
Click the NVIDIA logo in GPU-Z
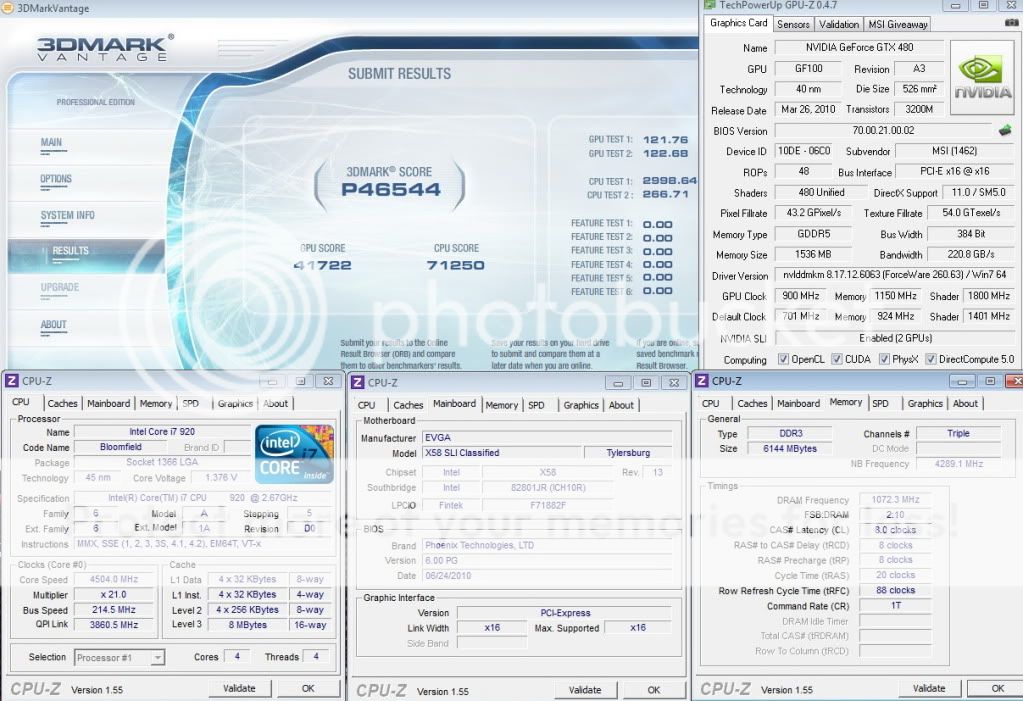[x=983, y=78]
